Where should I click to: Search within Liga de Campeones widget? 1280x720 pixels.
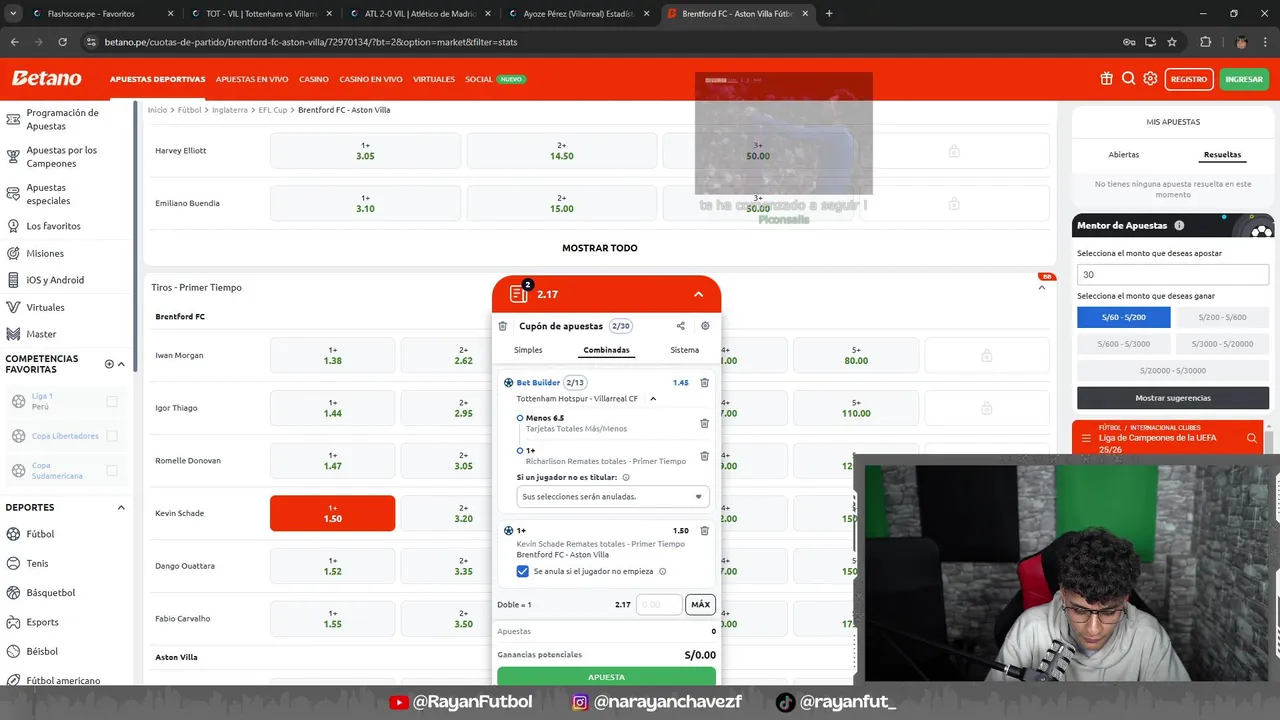click(x=1251, y=438)
